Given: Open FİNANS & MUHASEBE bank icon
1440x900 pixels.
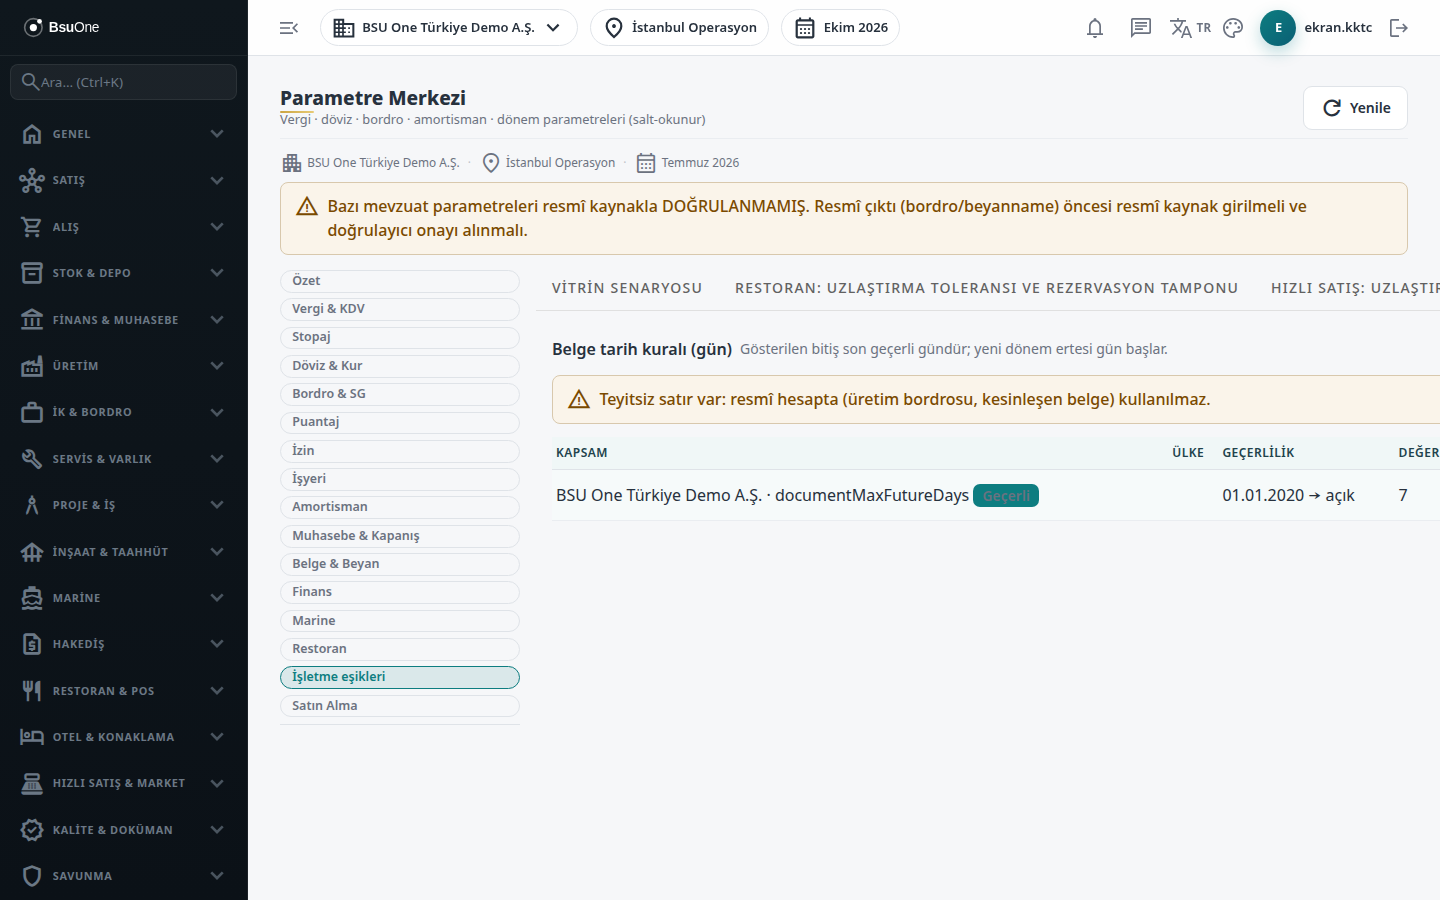Looking at the screenshot, I should point(32,320).
